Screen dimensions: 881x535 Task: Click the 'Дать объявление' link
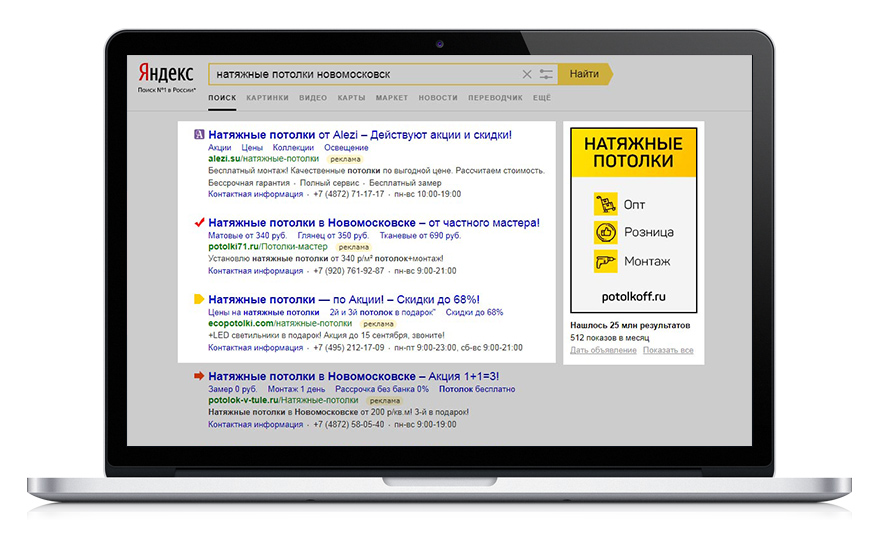[603, 350]
